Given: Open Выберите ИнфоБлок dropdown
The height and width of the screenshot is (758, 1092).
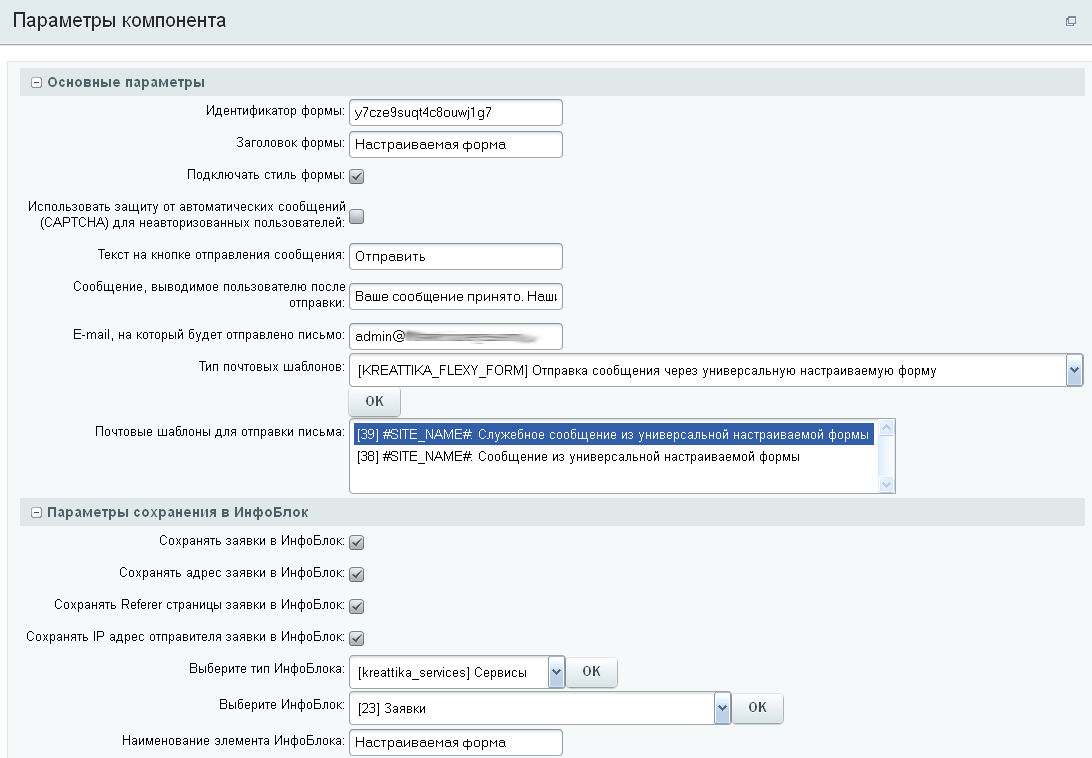Looking at the screenshot, I should pyautogui.click(x=722, y=709).
